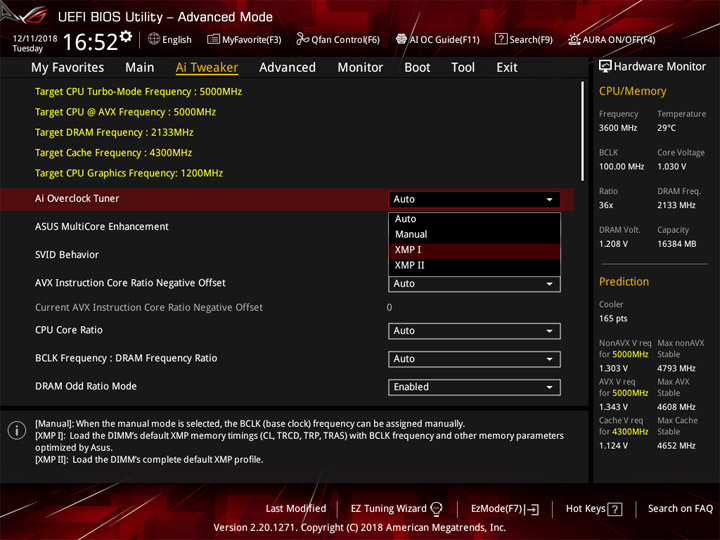720x540 pixels.
Task: Click the 12/11/2018 date text
Action: pos(35,39)
